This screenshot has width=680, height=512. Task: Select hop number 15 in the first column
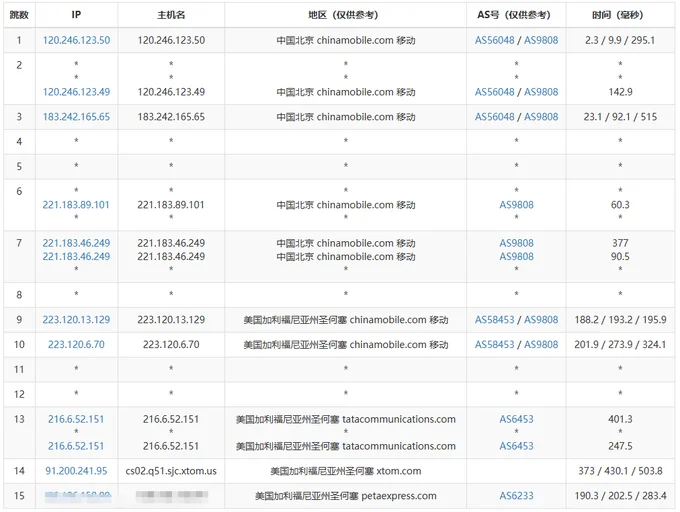coord(19,496)
